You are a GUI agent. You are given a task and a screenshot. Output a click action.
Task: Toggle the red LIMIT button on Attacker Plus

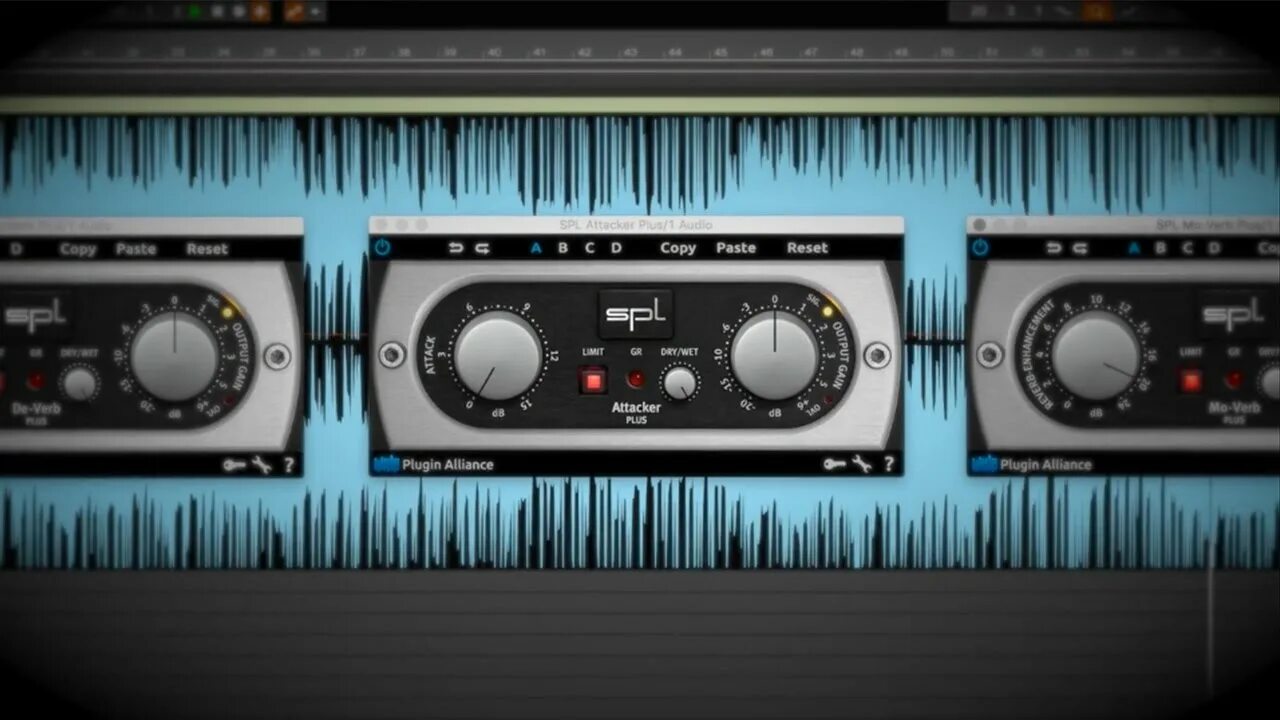[x=593, y=380]
